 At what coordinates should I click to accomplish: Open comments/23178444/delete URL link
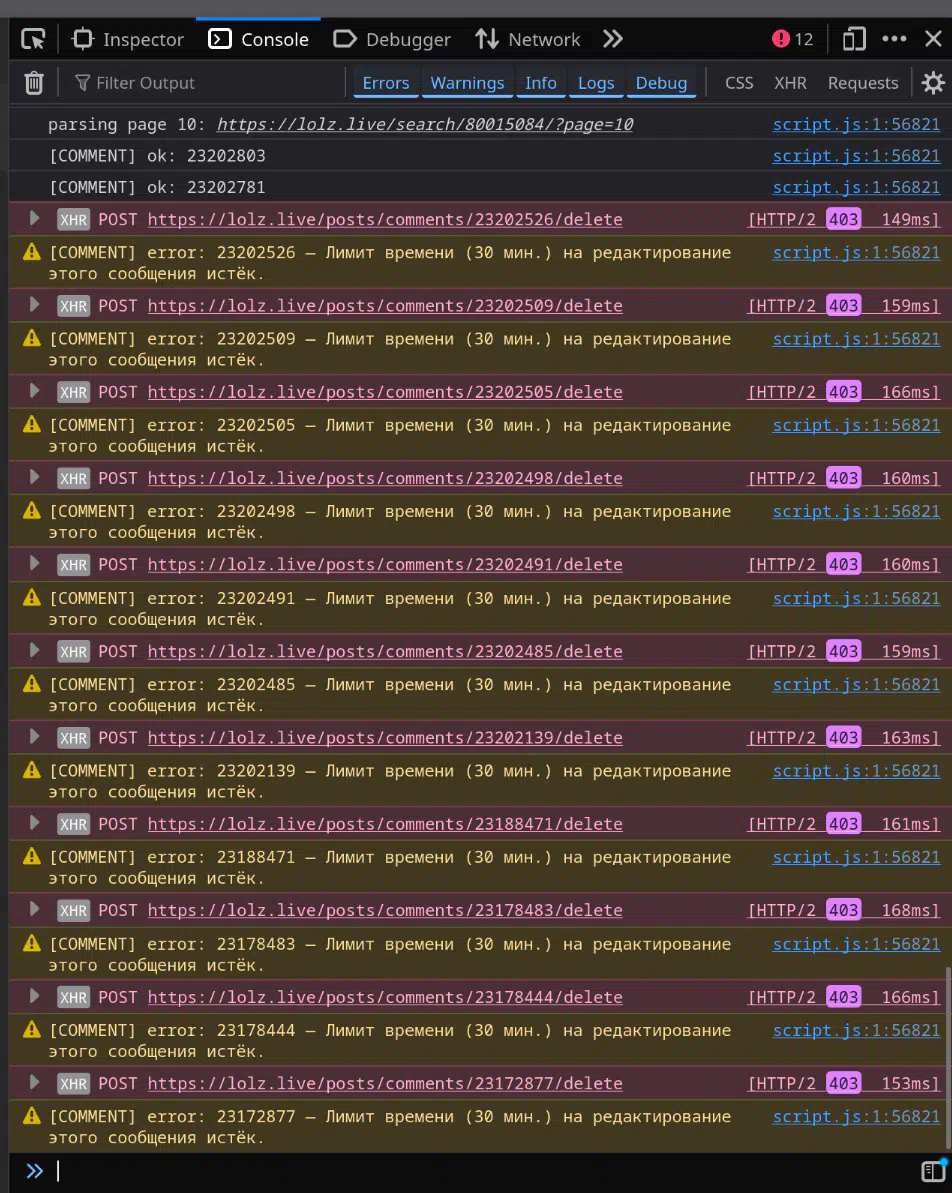[x=385, y=997]
